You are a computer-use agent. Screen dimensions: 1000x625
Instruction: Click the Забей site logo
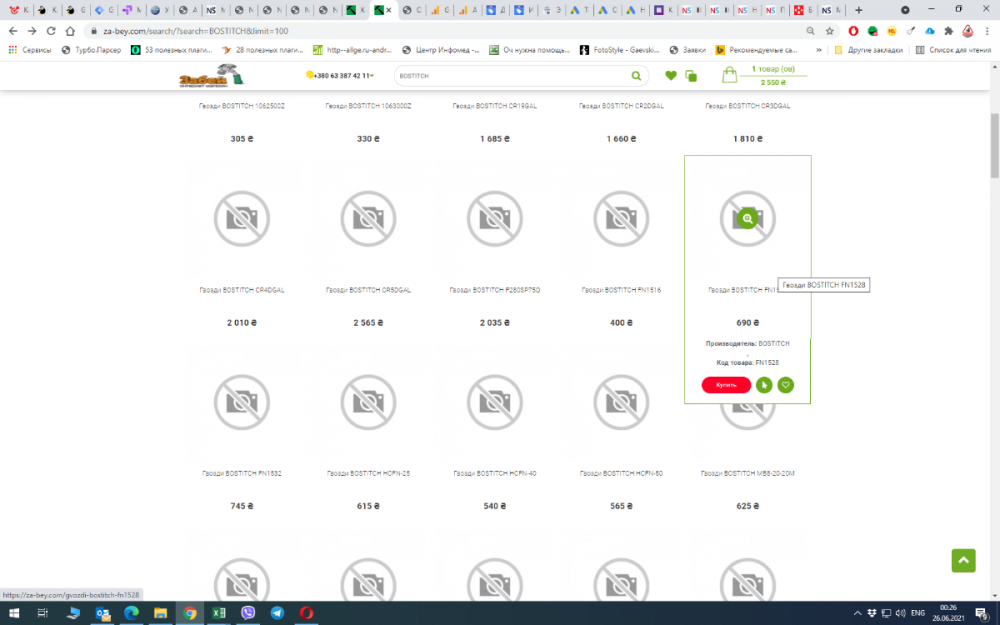(x=211, y=75)
